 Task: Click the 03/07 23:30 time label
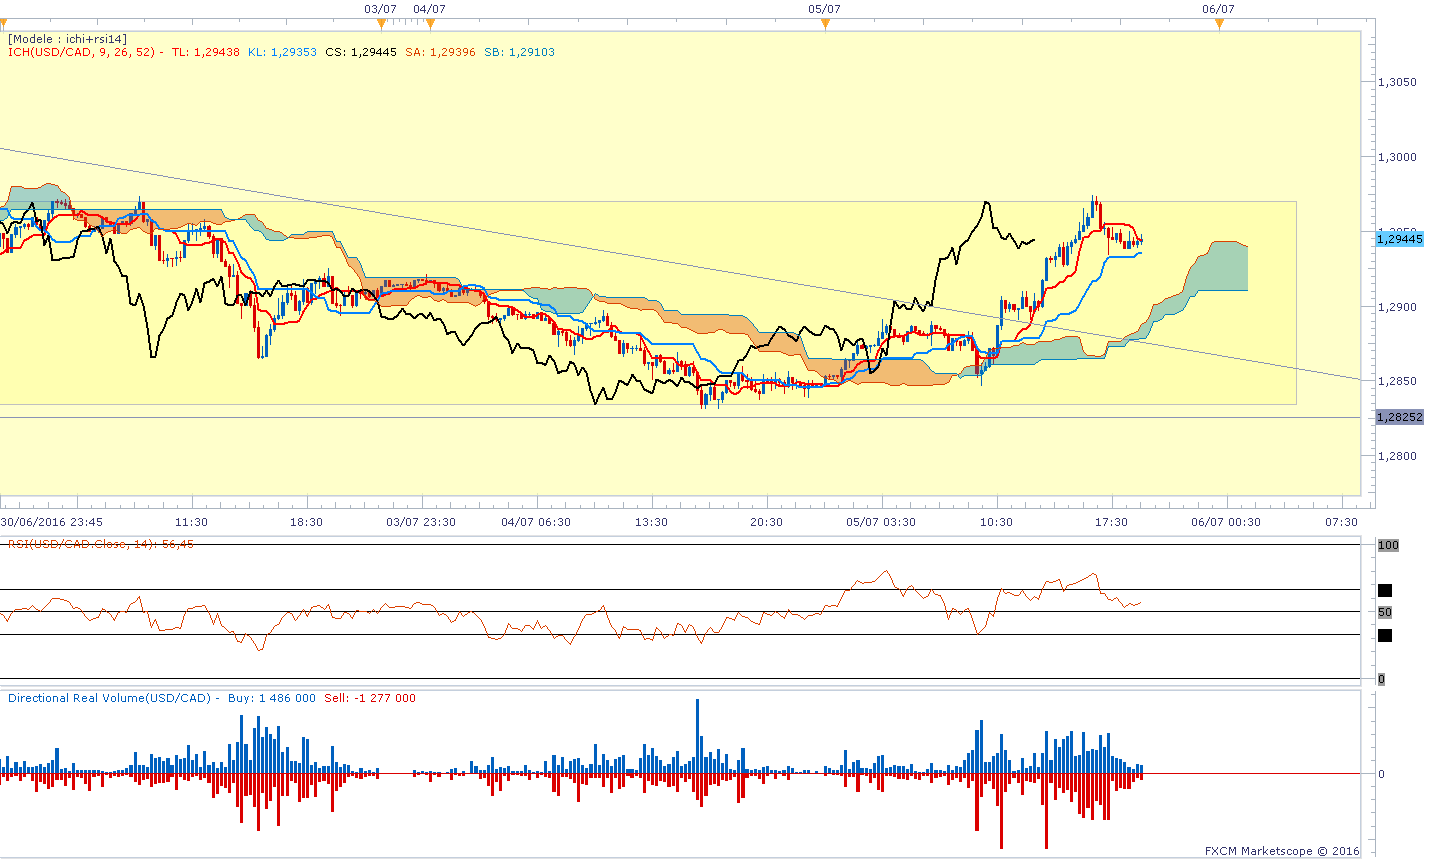421,522
